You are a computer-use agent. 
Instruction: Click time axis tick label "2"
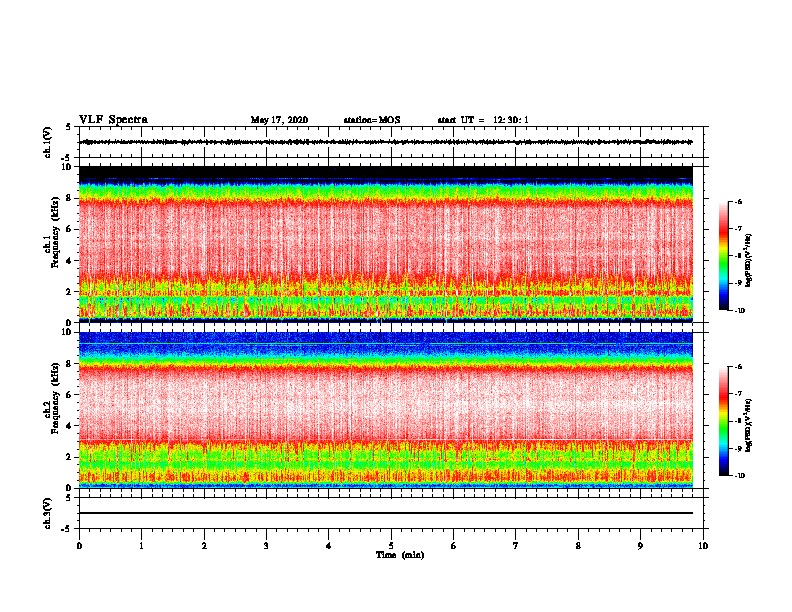point(204,546)
